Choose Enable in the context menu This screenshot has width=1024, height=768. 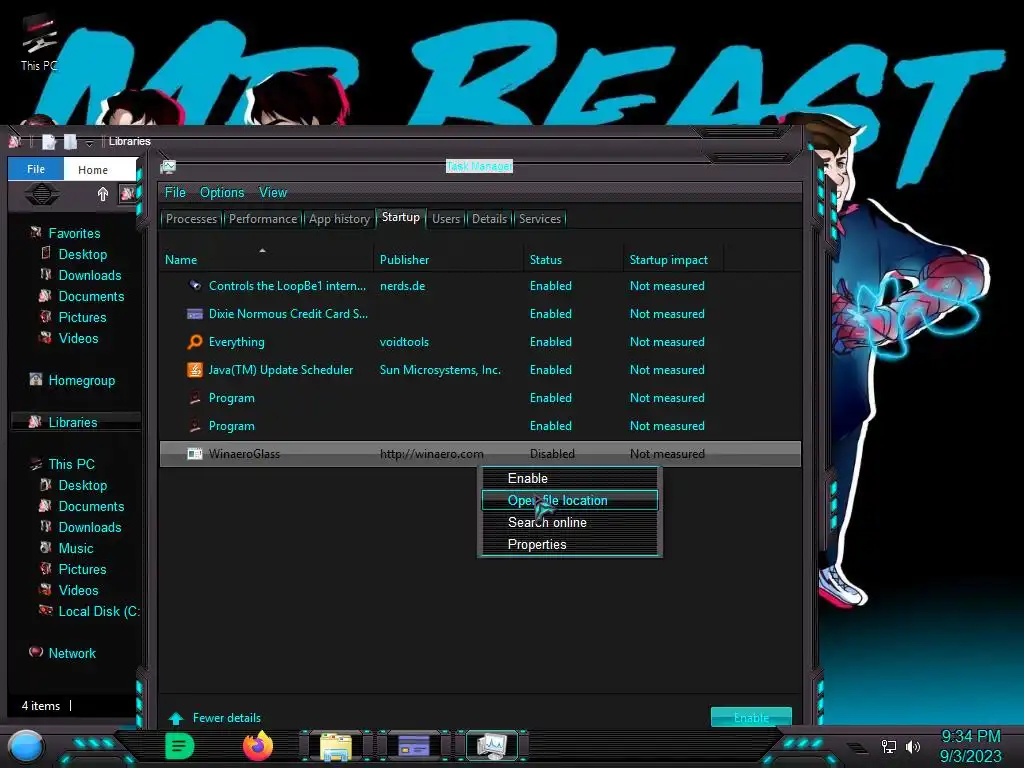pos(569,478)
